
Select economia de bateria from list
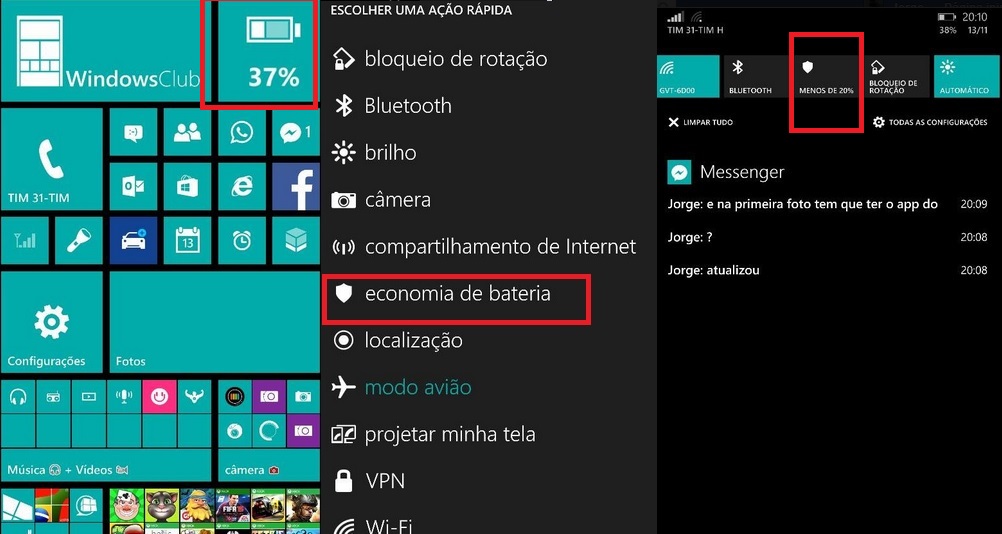[457, 294]
